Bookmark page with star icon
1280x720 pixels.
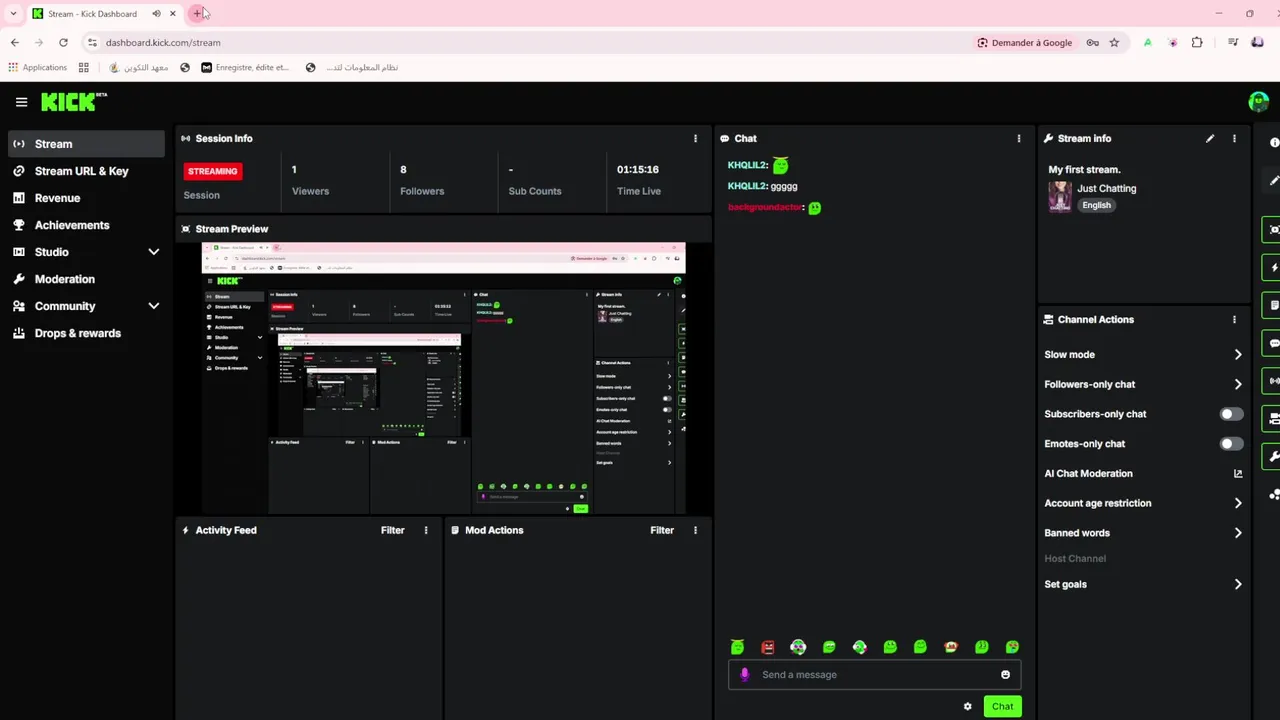point(1114,43)
